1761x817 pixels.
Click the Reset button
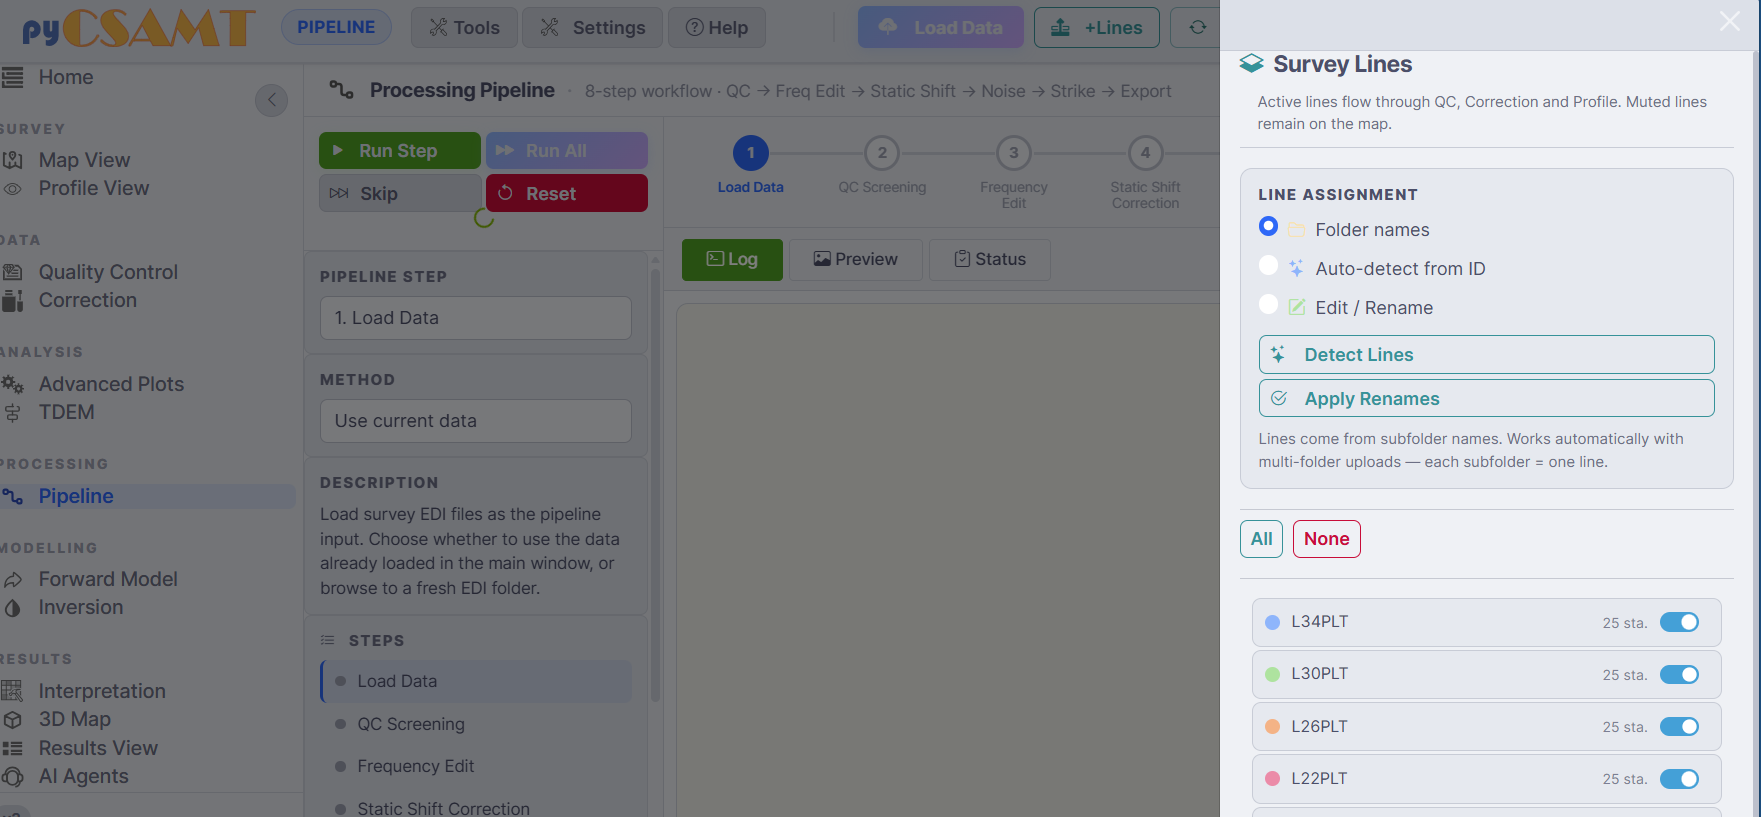point(566,193)
